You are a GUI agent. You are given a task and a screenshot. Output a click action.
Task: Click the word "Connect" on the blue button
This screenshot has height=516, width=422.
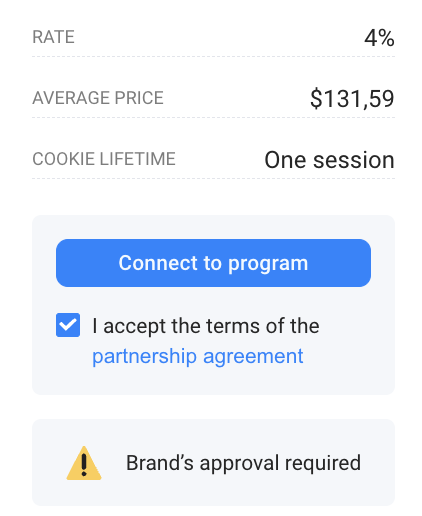tap(158, 263)
